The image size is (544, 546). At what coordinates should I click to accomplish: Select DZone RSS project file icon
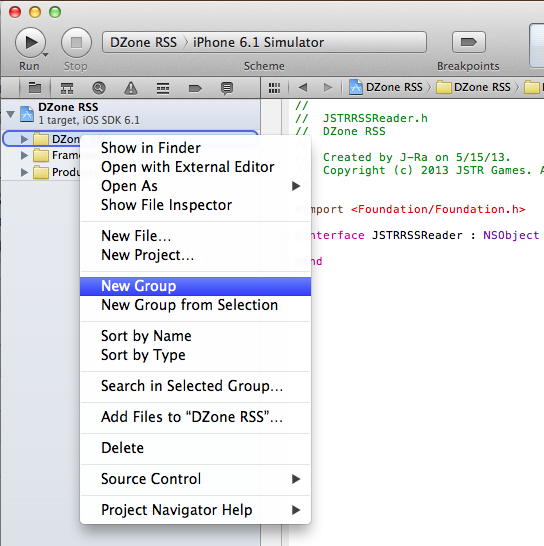(27, 114)
